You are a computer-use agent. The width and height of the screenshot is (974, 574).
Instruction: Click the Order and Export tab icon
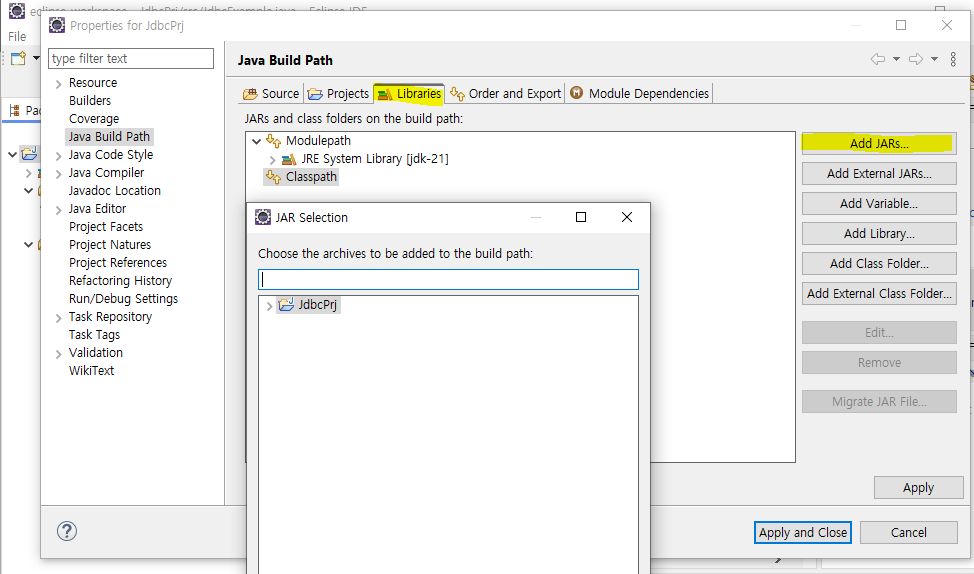[x=457, y=94]
